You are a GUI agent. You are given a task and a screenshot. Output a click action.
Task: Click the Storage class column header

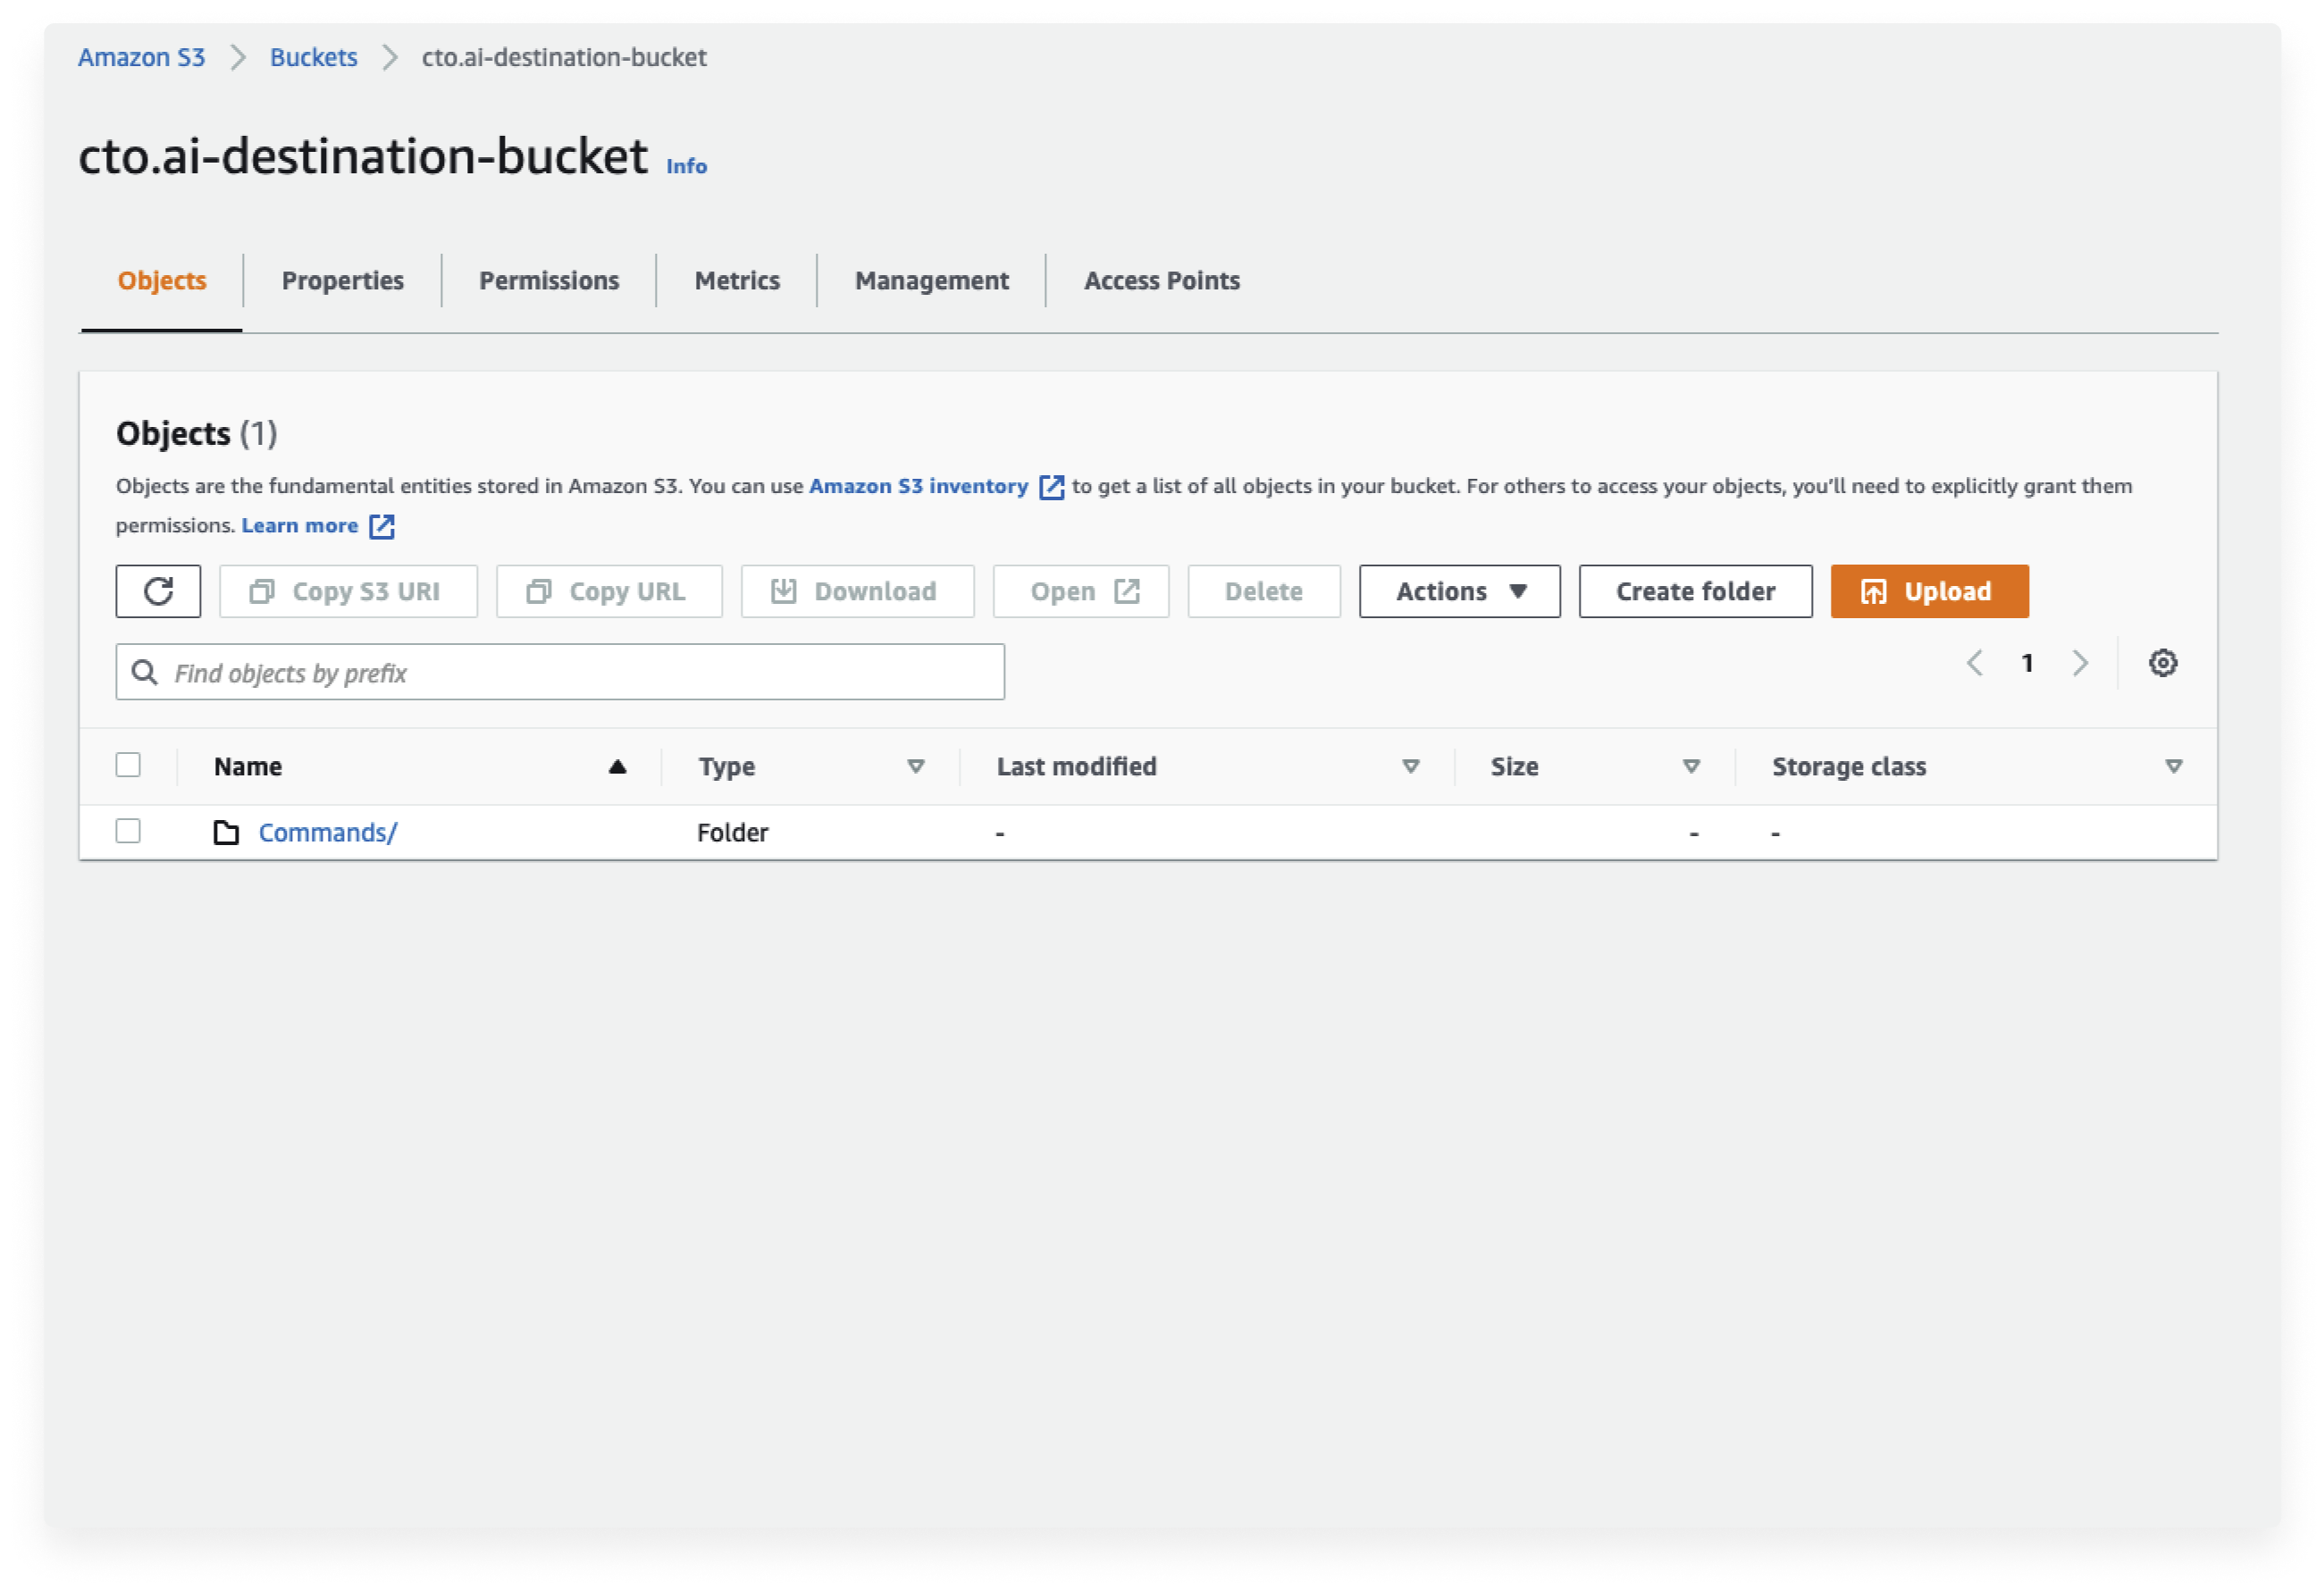pos(1849,767)
